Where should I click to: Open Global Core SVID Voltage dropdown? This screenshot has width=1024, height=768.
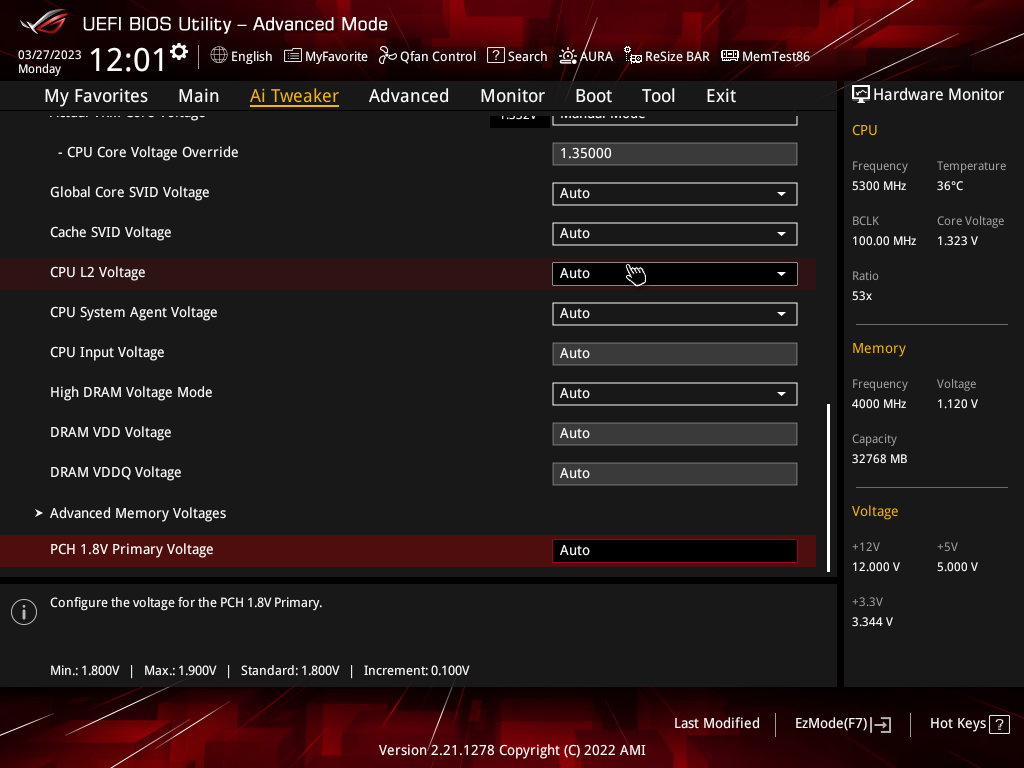[x=675, y=194]
